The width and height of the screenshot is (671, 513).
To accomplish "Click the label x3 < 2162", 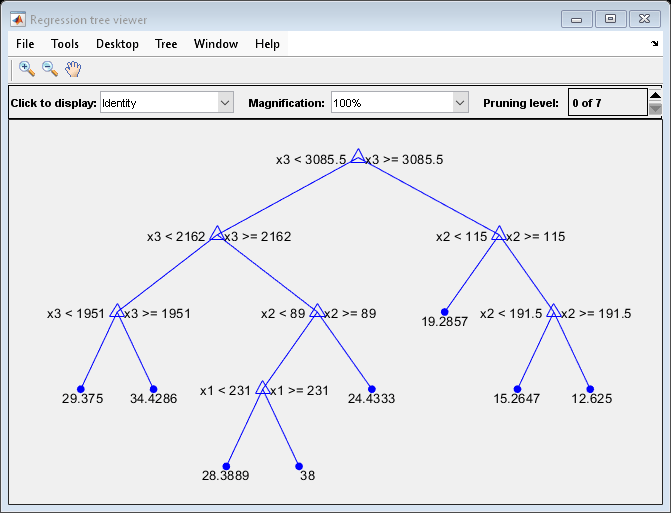I will pos(176,237).
